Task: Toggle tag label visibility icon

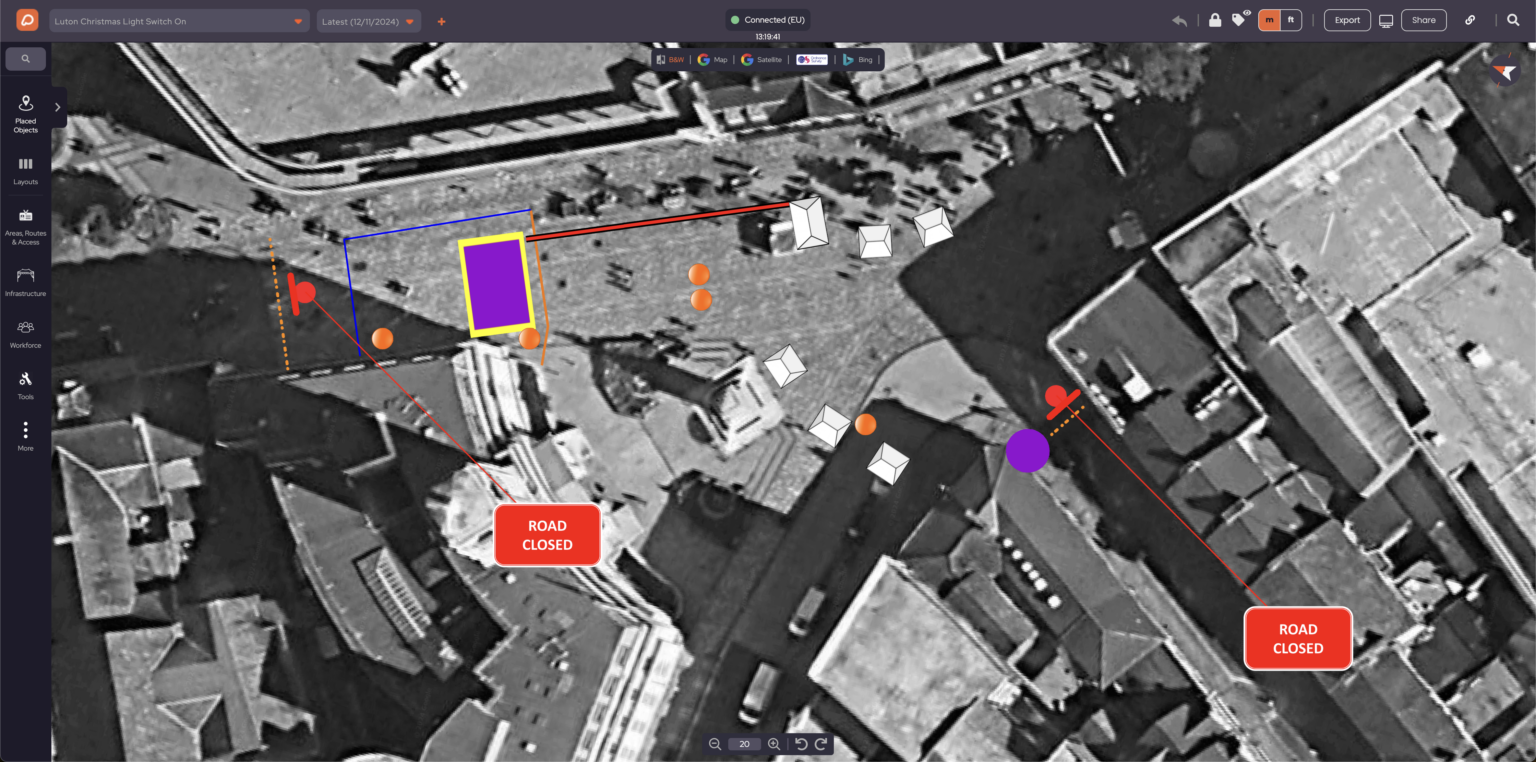Action: pos(1240,19)
